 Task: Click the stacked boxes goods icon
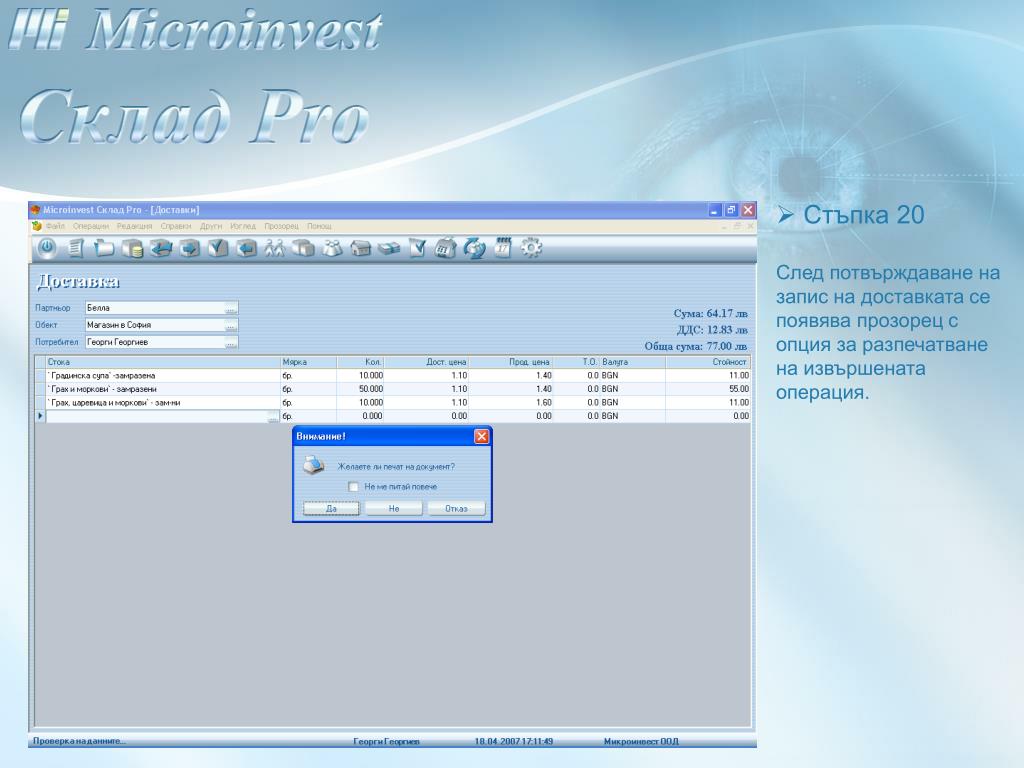click(x=303, y=248)
